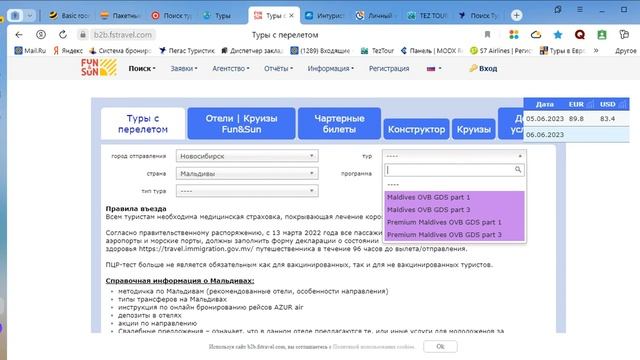Click the EUR chart icon in rates table
The height and width of the screenshot is (360, 640).
590,104
